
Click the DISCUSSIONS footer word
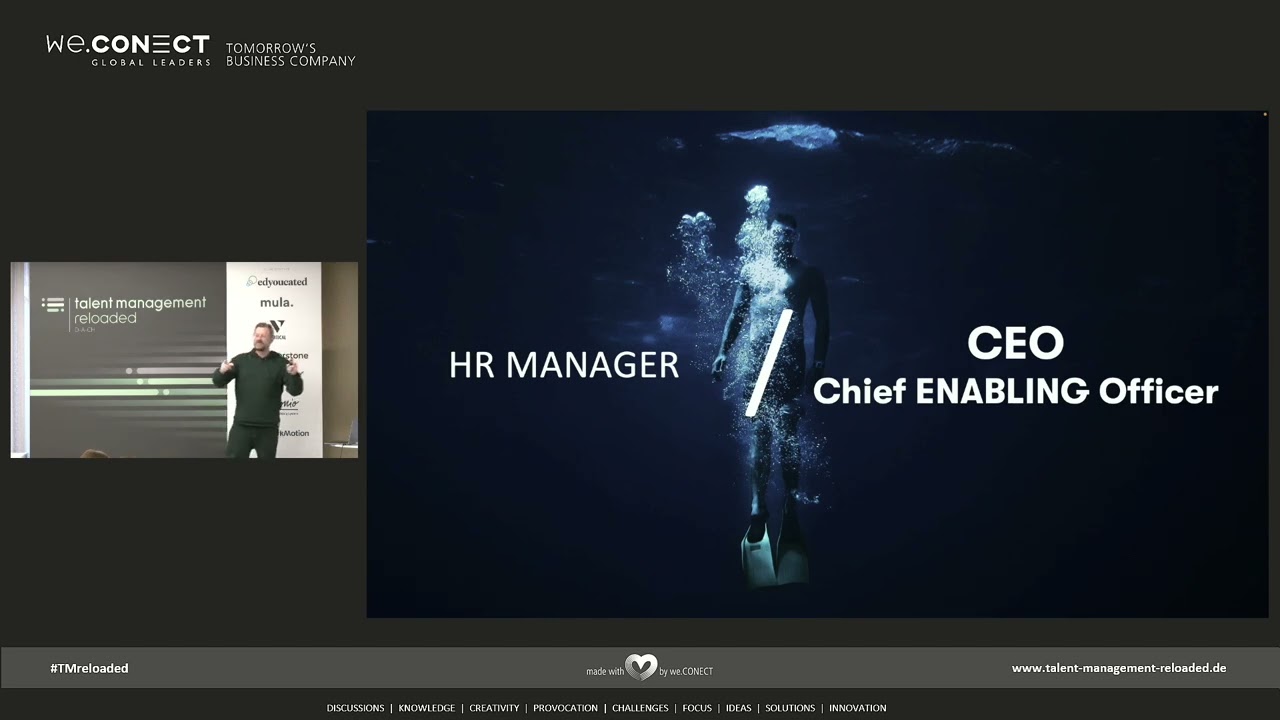(x=355, y=708)
